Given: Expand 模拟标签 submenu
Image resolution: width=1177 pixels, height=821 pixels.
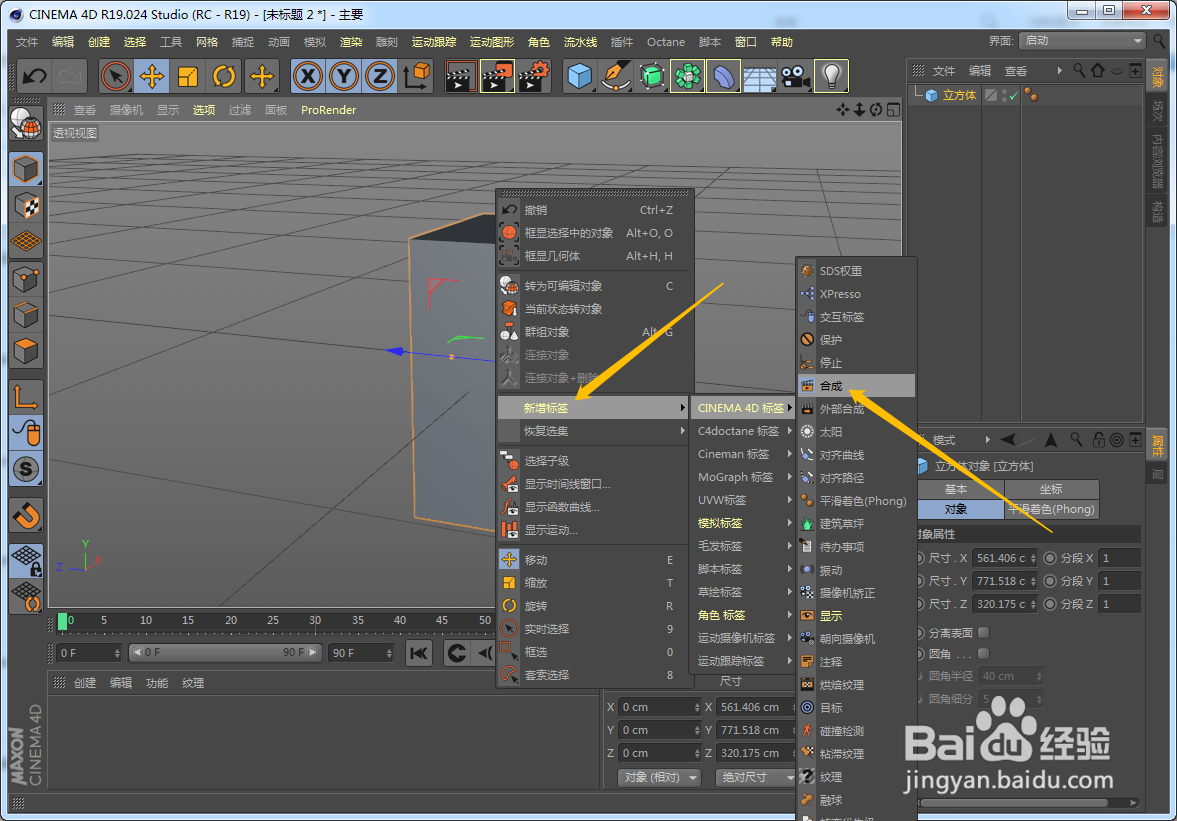Looking at the screenshot, I should coord(743,523).
